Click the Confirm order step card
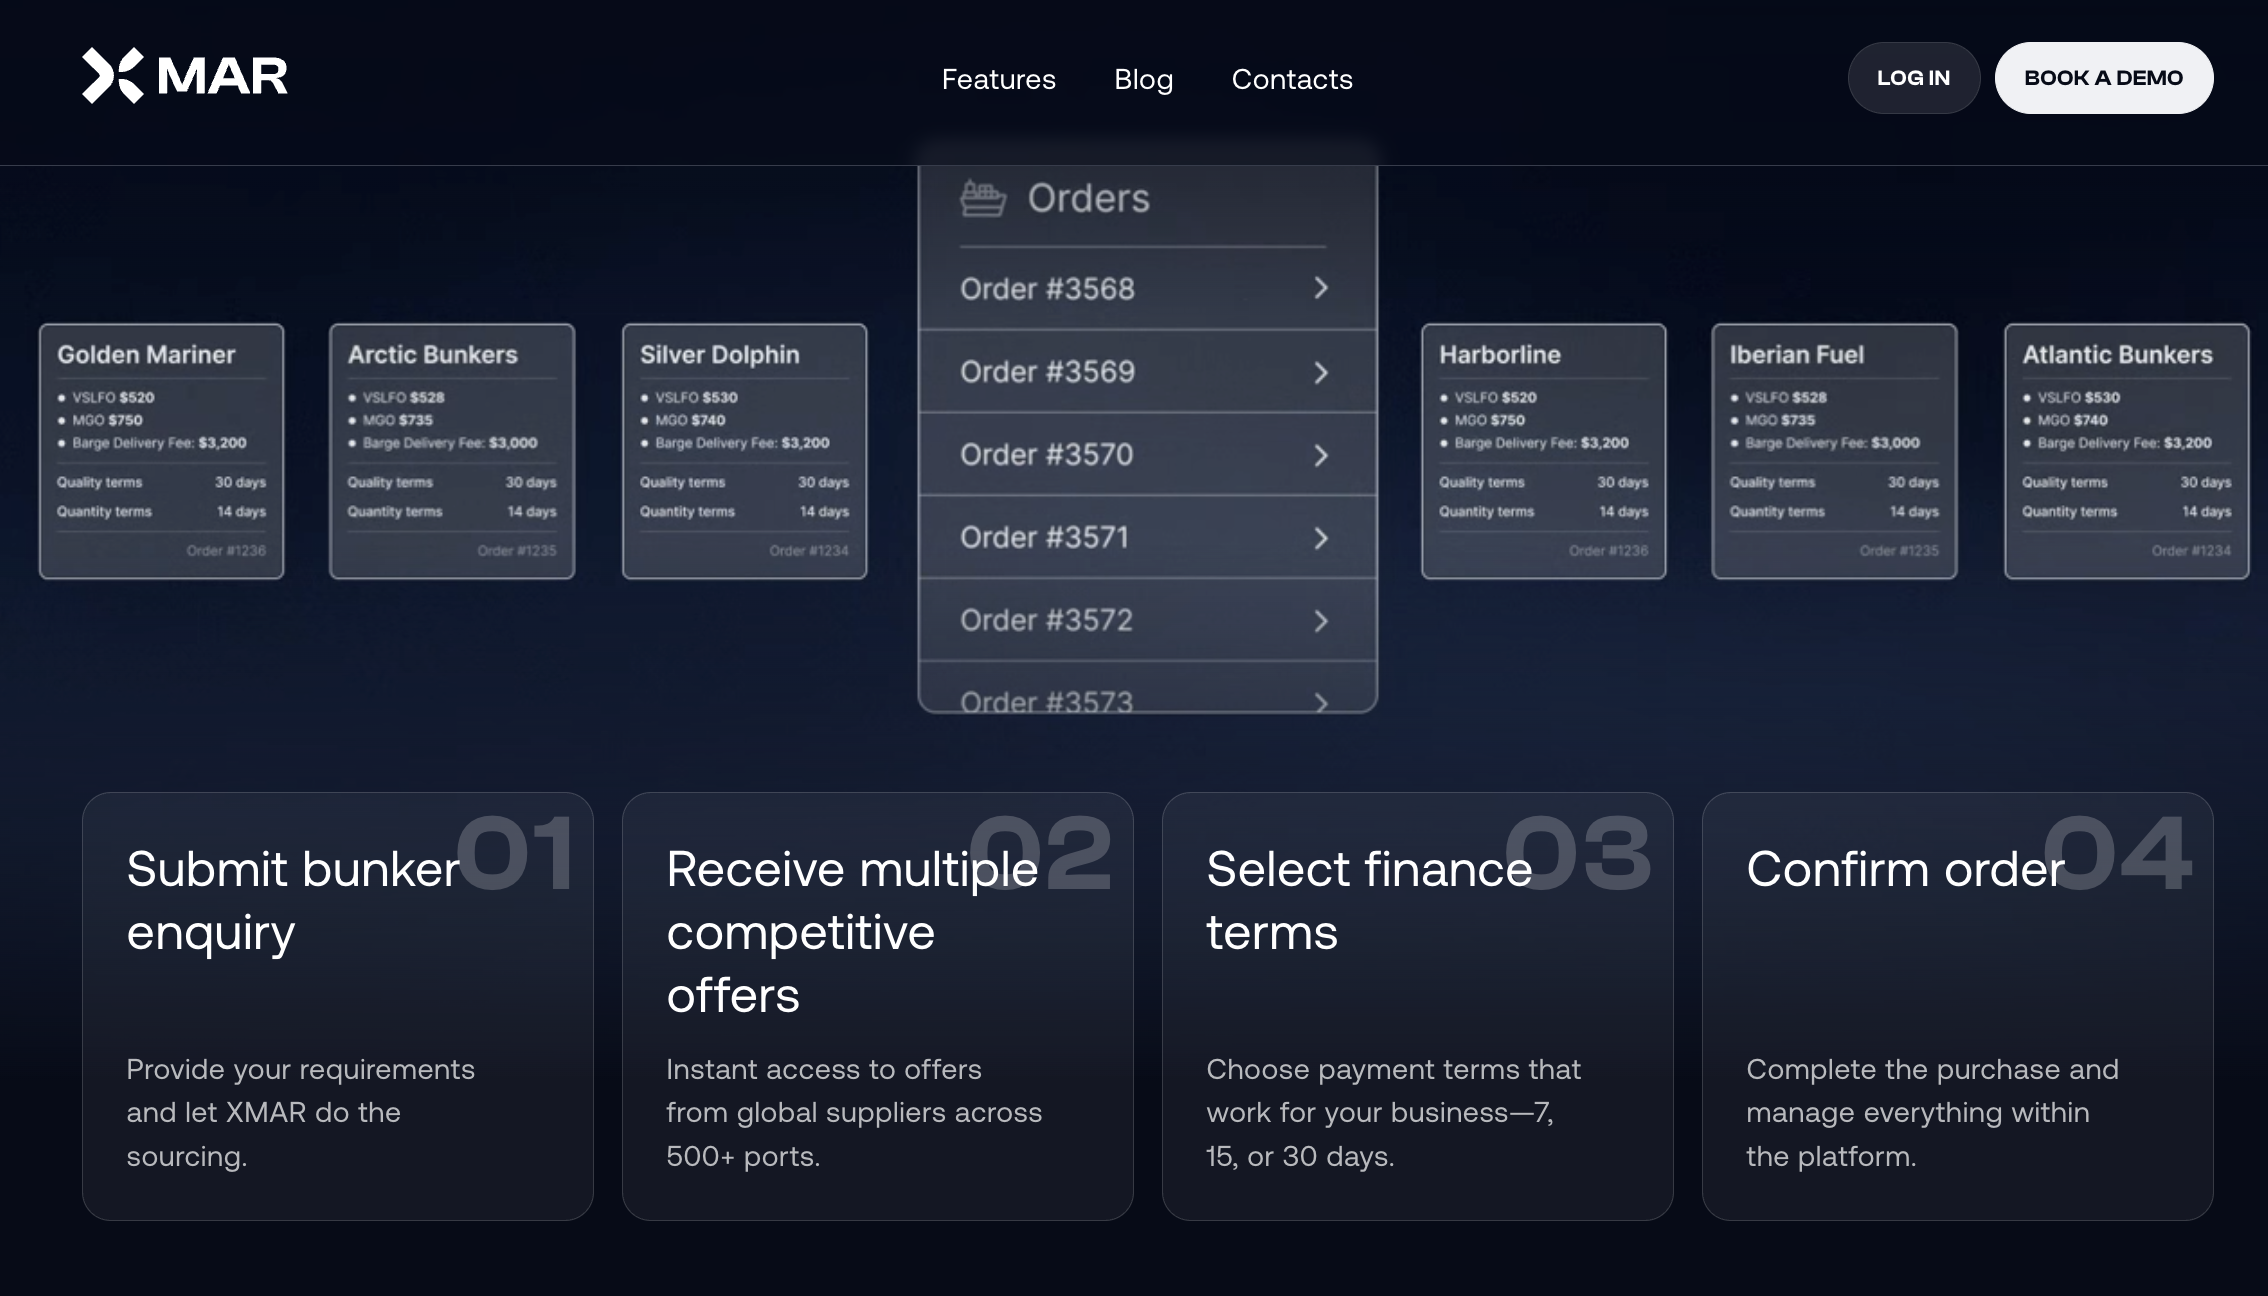The width and height of the screenshot is (2268, 1296). pyautogui.click(x=1957, y=1006)
